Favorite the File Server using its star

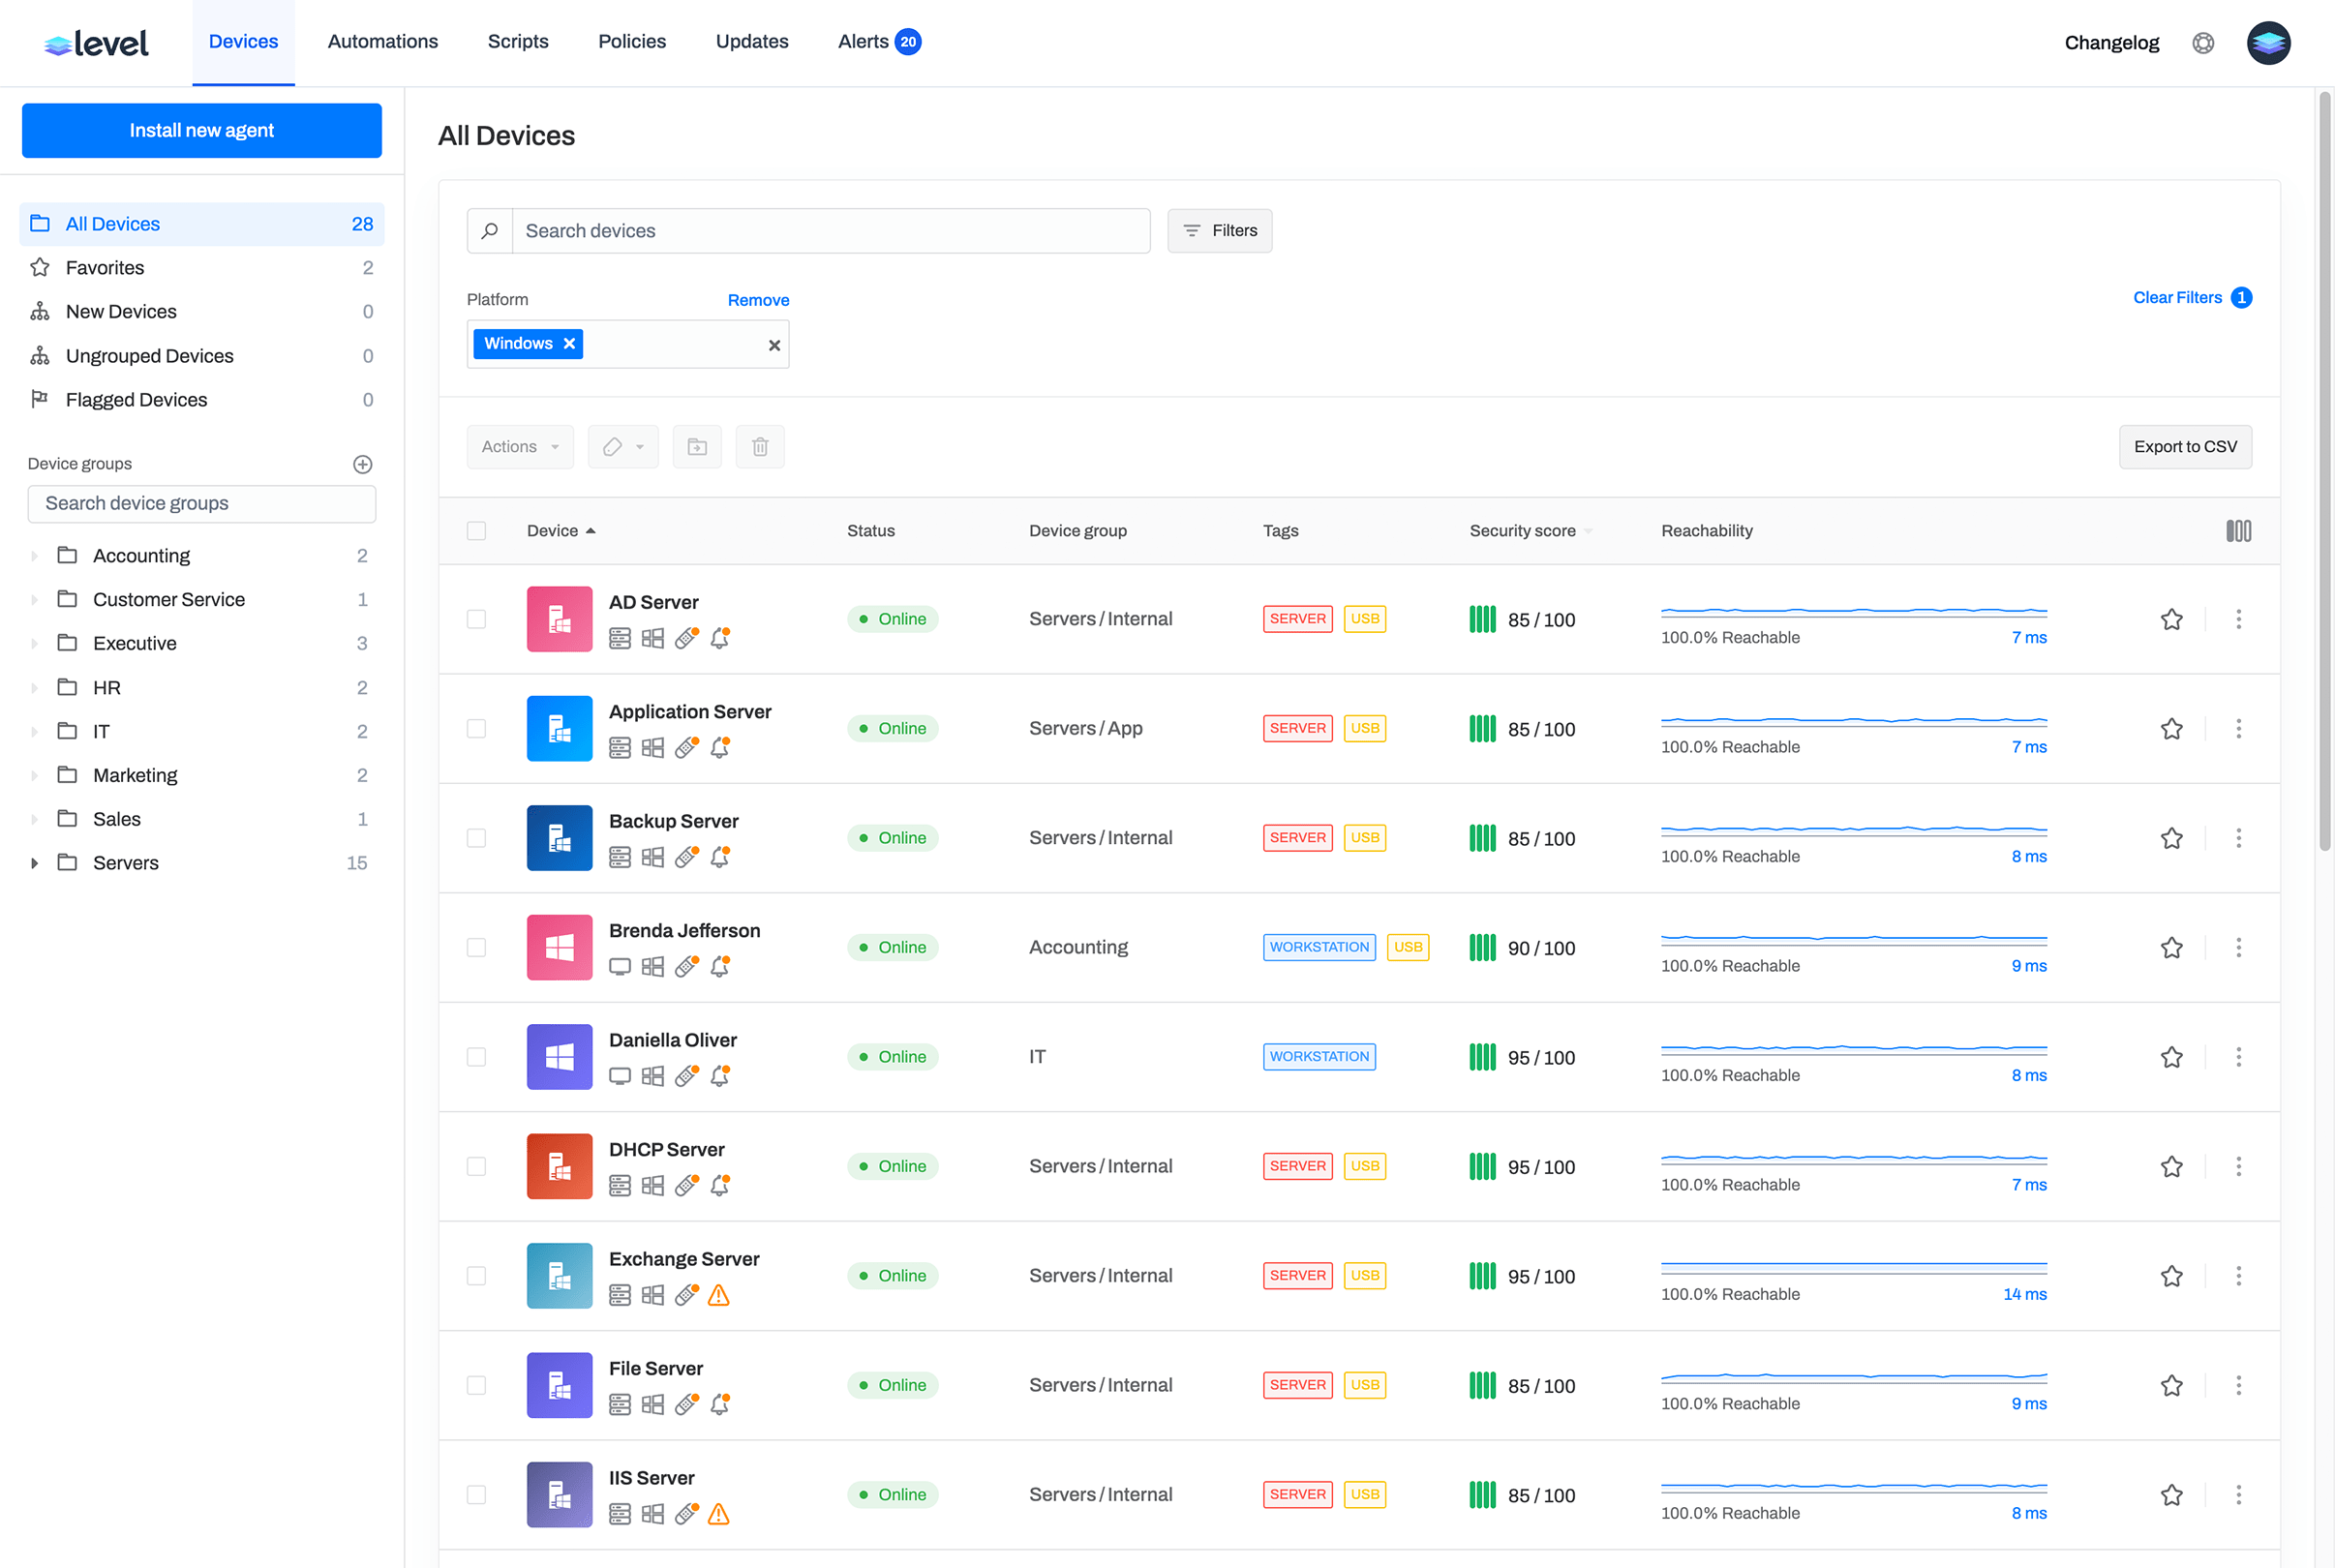[x=2171, y=1385]
